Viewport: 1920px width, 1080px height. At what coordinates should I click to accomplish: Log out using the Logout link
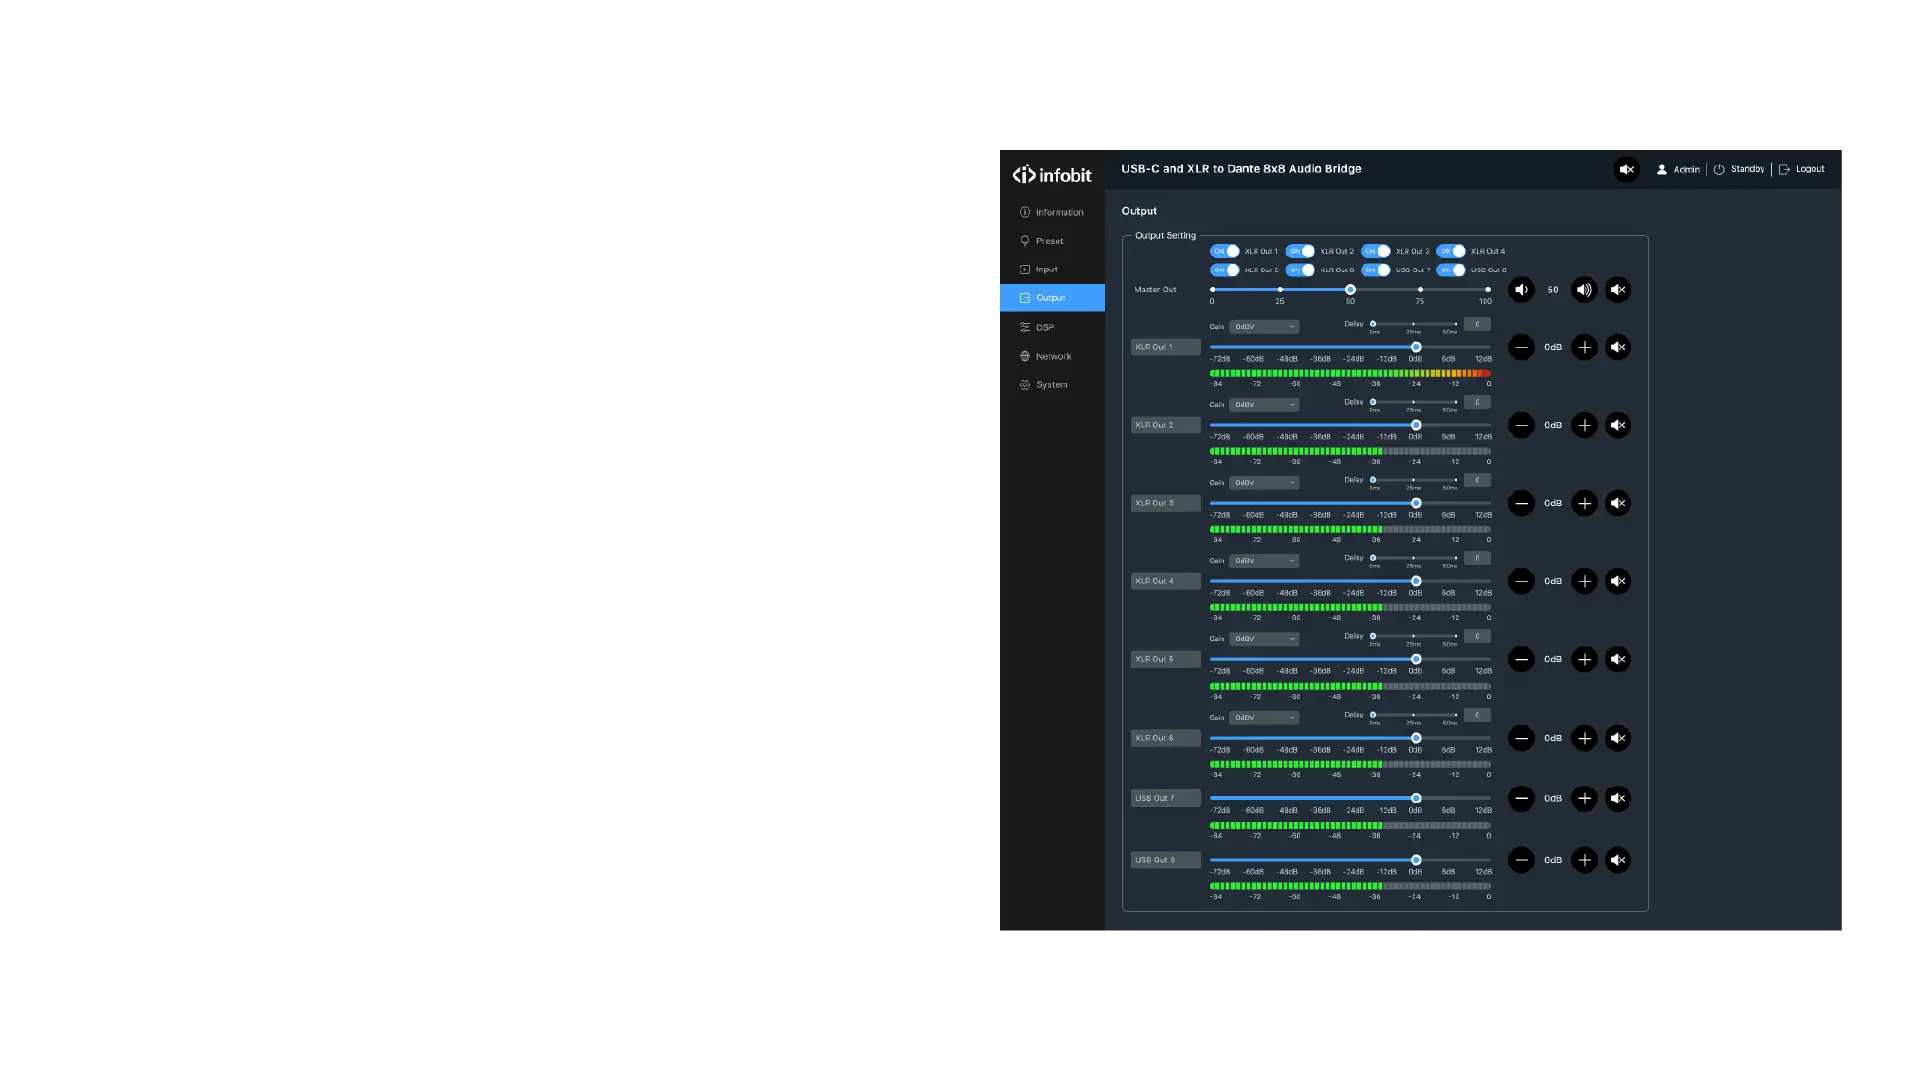point(1802,169)
